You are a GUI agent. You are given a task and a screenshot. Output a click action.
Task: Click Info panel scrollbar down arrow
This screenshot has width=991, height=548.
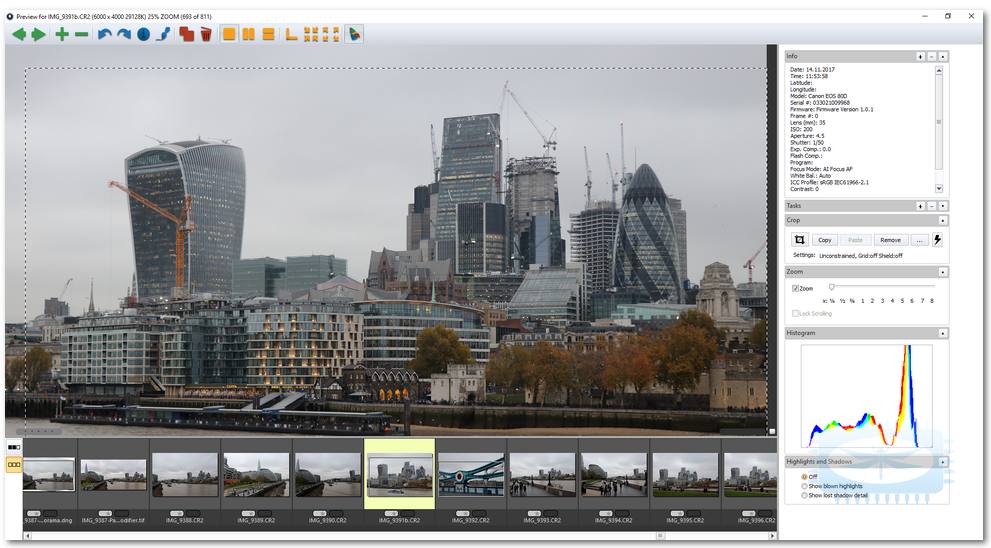click(x=939, y=188)
